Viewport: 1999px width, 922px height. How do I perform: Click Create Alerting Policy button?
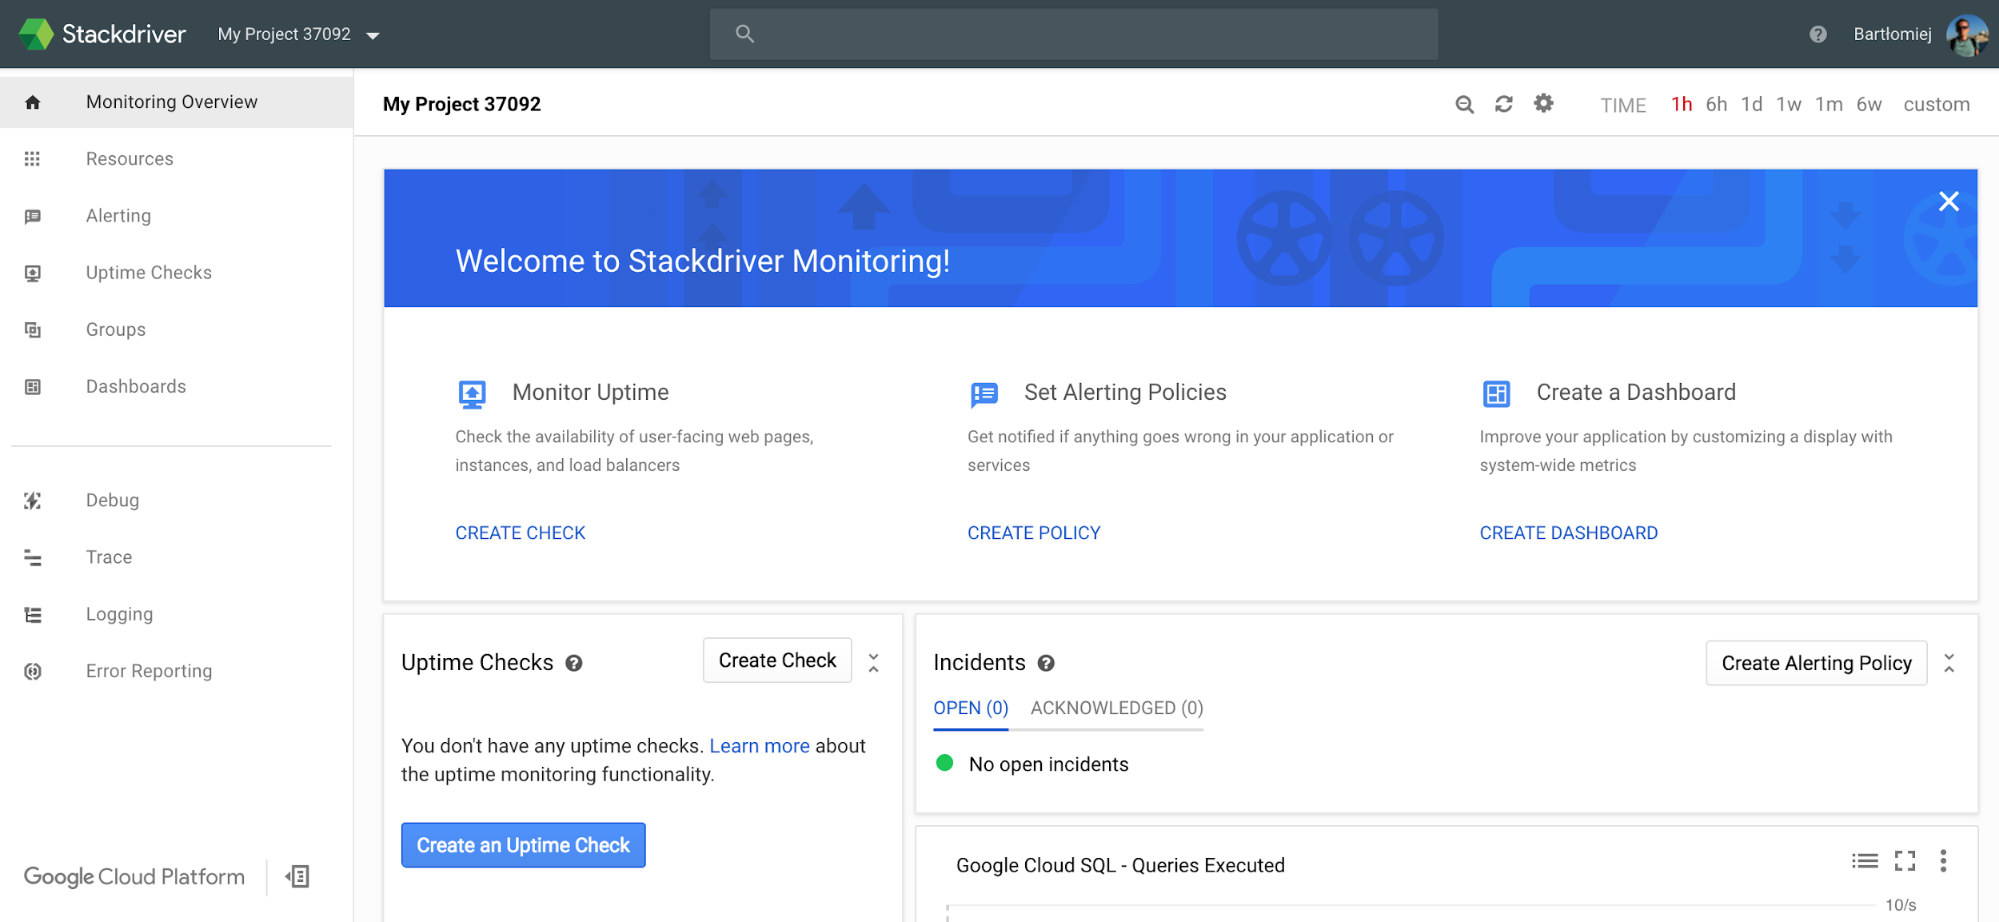click(1816, 663)
